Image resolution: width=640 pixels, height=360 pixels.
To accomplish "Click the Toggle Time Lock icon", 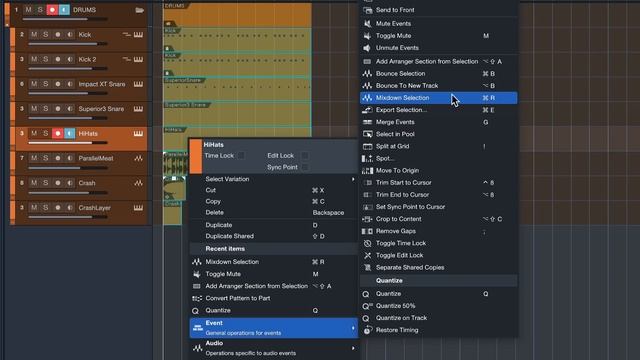I will (367, 243).
